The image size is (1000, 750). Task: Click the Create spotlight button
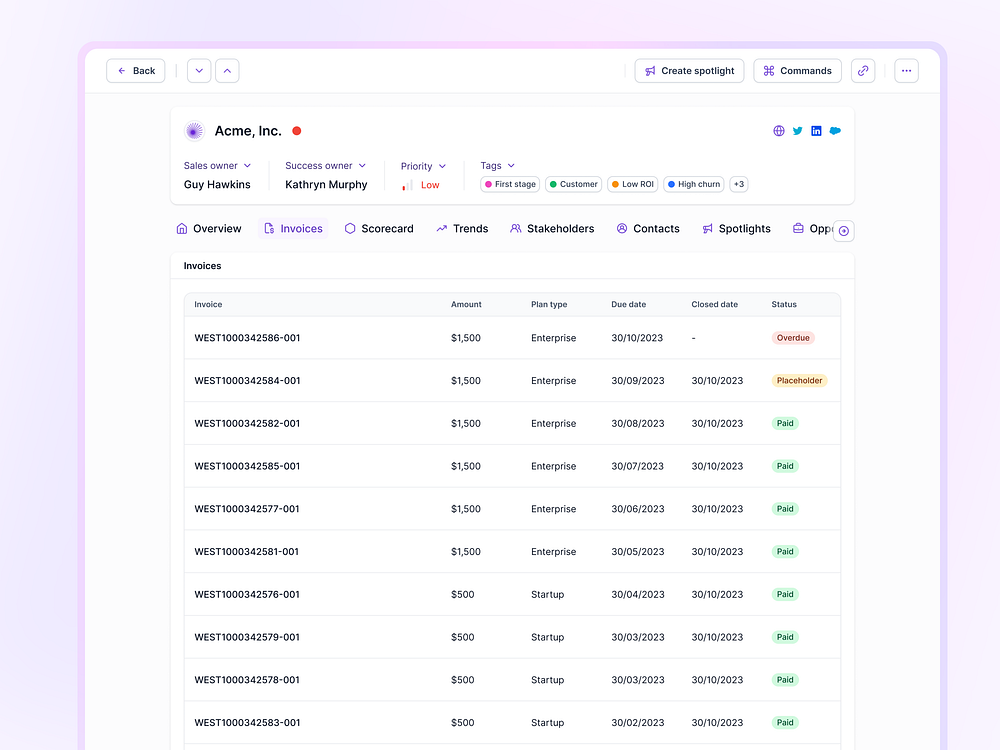(x=689, y=71)
